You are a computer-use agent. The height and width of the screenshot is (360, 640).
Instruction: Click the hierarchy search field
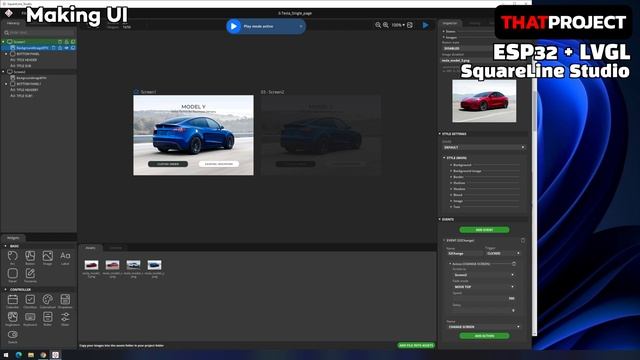tap(39, 32)
